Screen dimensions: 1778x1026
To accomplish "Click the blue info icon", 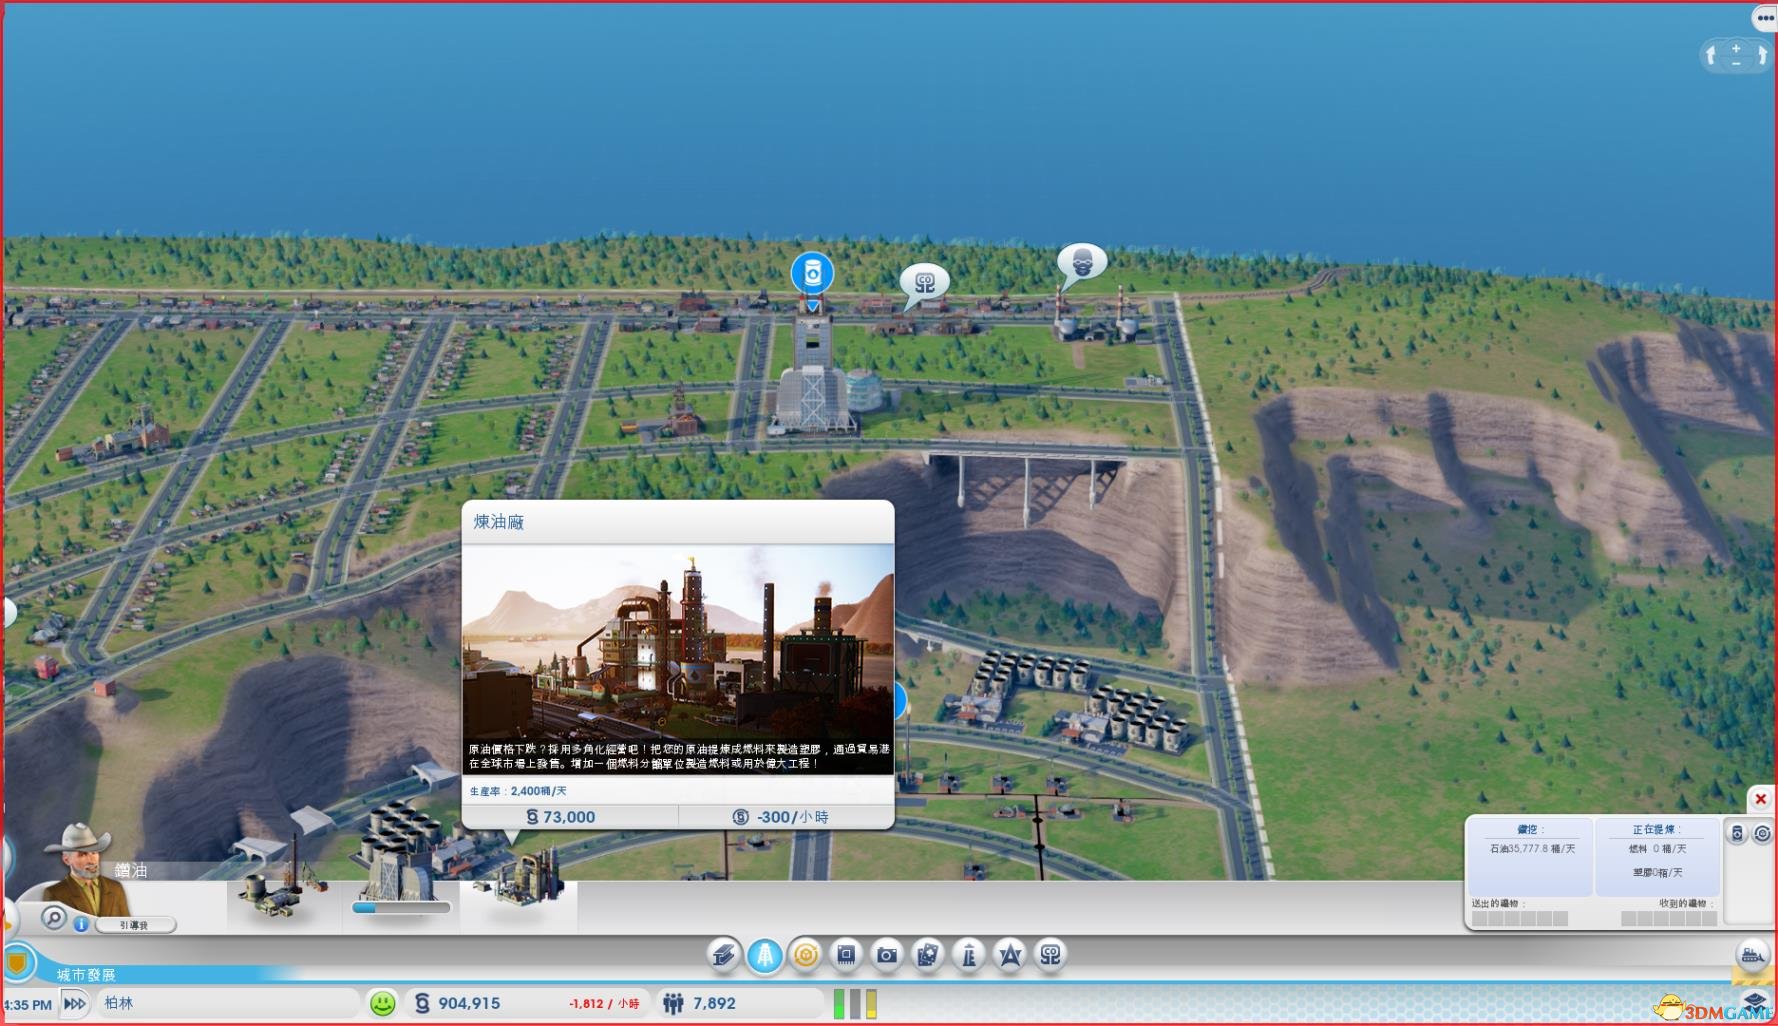I will (x=81, y=925).
